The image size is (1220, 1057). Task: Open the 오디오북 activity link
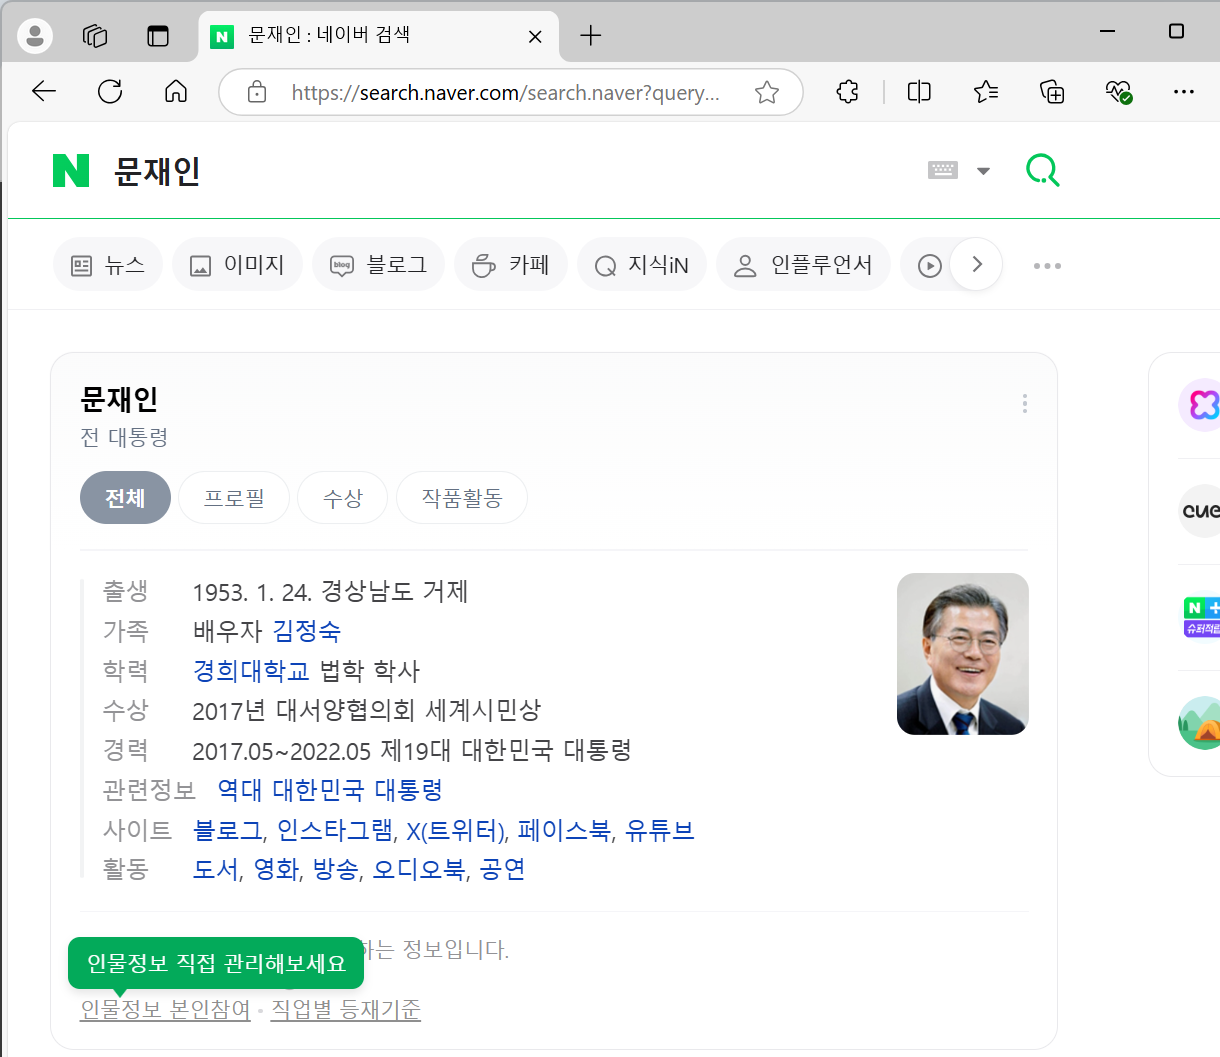point(419,870)
